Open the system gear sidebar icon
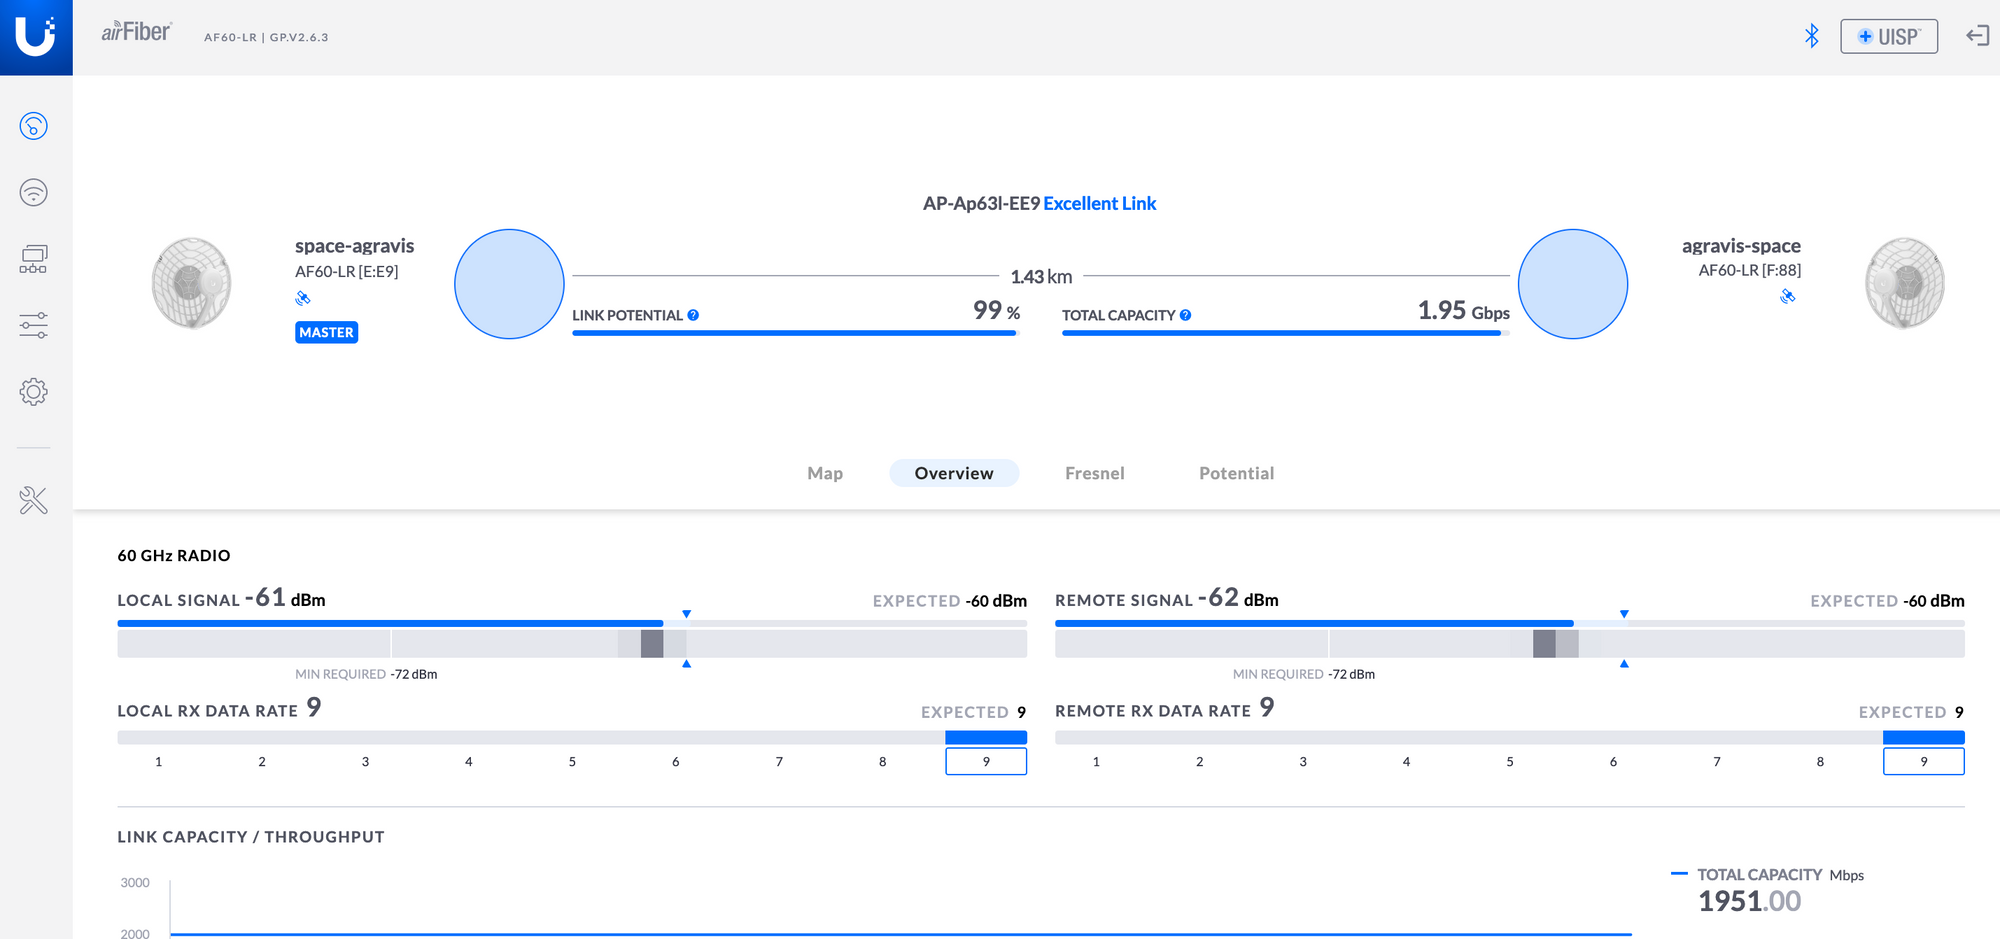Image resolution: width=2000 pixels, height=939 pixels. pyautogui.click(x=34, y=392)
